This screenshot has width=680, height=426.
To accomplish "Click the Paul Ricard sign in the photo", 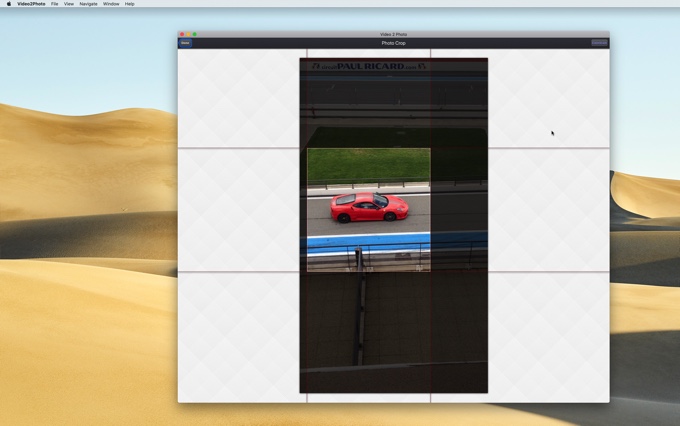I will pyautogui.click(x=368, y=67).
